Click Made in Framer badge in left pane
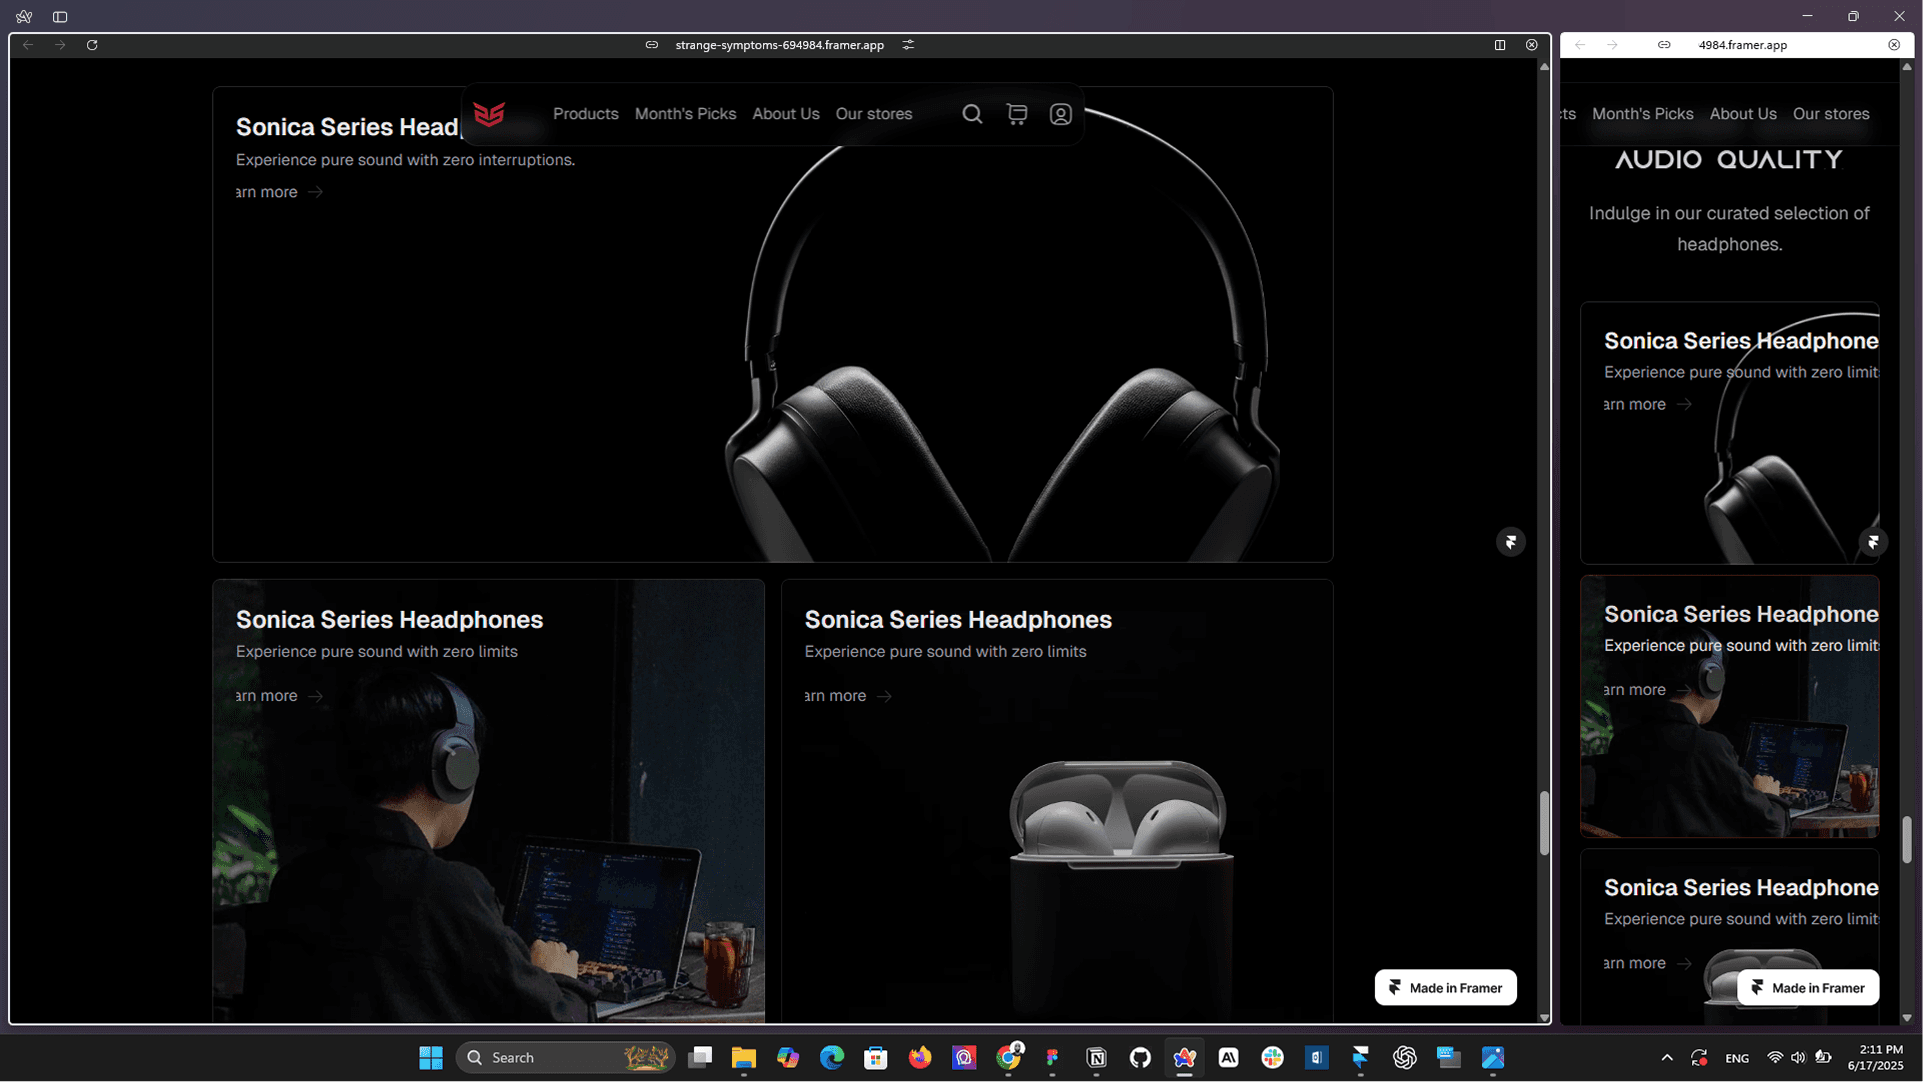 [x=1445, y=988]
